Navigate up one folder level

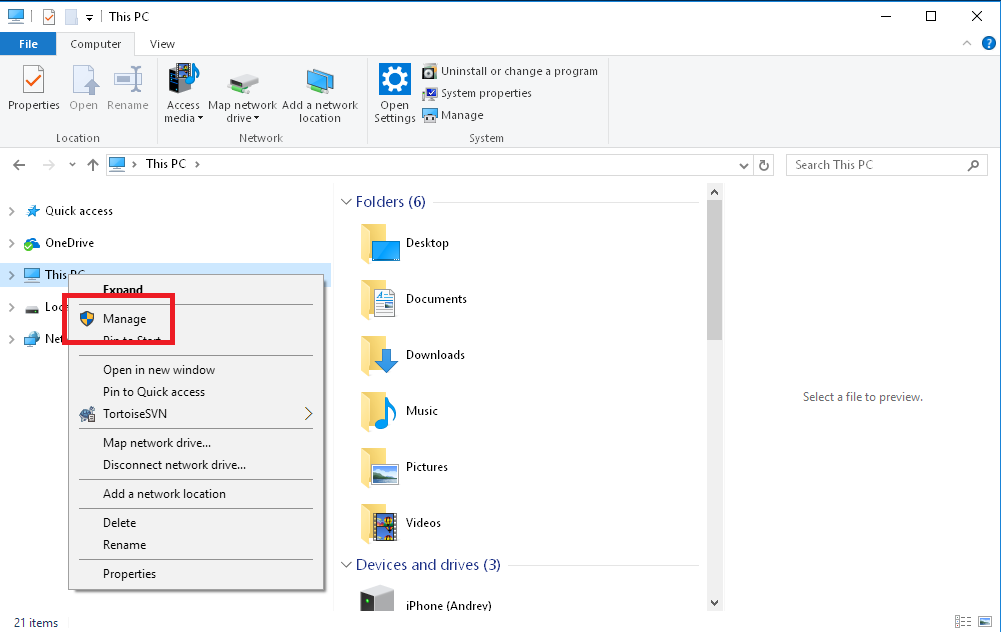coord(92,164)
